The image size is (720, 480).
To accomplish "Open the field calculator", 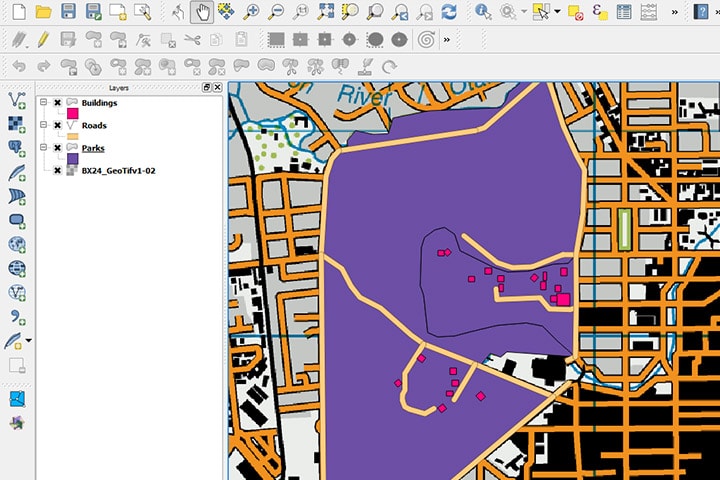I will (x=649, y=12).
